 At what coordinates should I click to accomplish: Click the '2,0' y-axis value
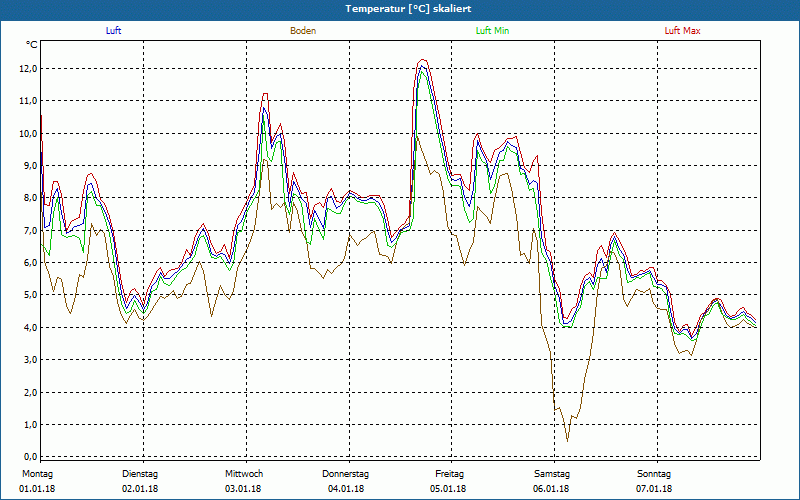click(30, 392)
